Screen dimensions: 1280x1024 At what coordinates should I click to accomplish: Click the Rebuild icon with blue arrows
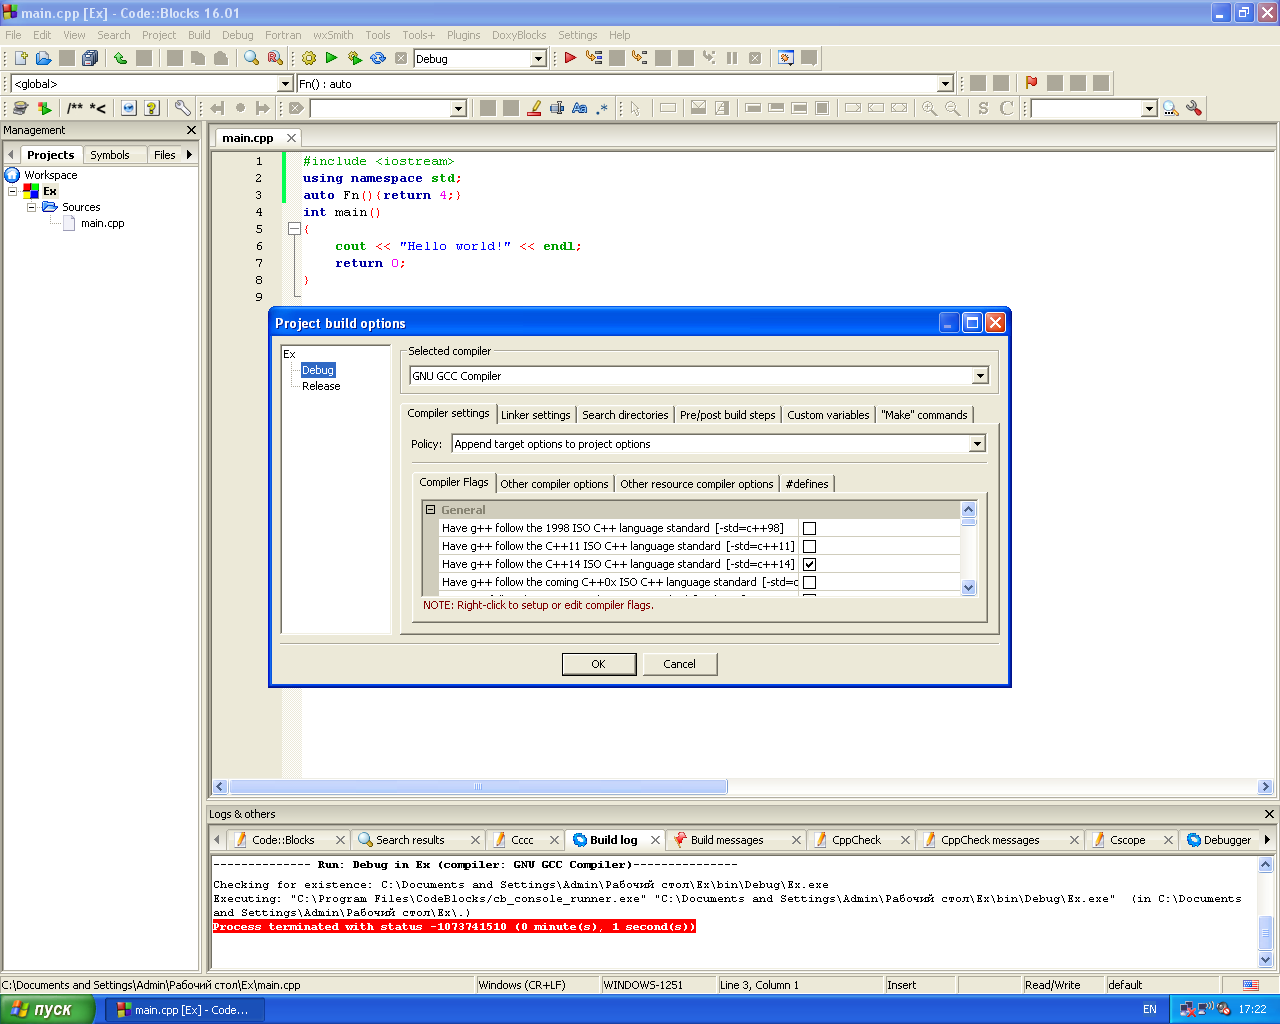378,58
